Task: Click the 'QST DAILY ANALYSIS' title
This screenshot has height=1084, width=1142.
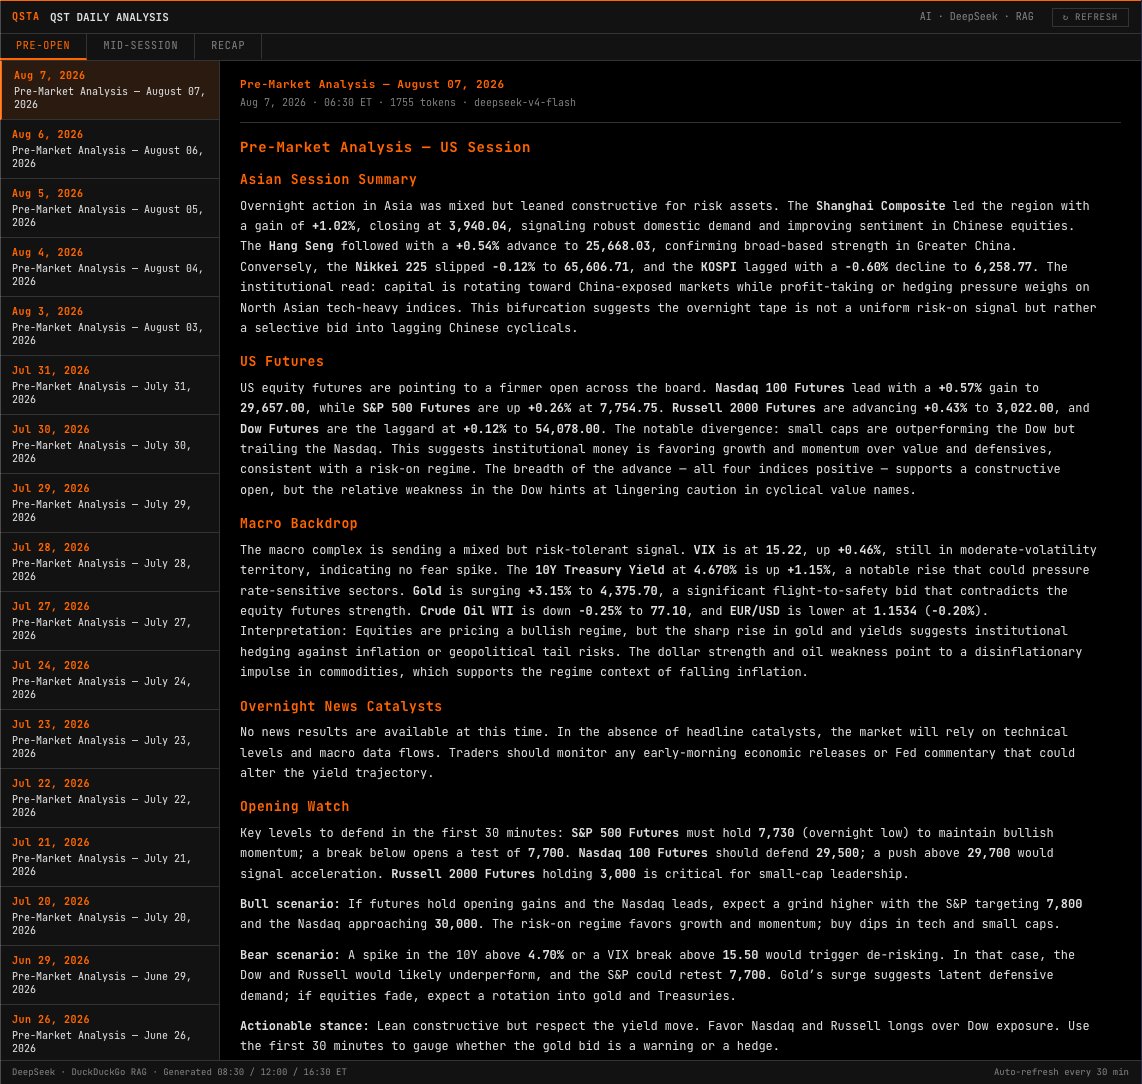Action: (109, 17)
